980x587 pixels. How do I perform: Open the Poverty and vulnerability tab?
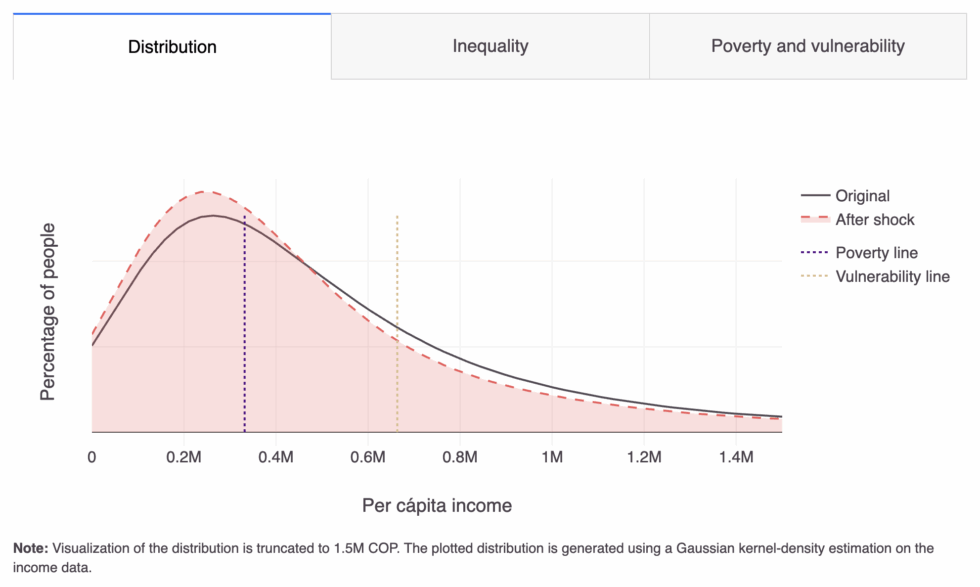[808, 46]
